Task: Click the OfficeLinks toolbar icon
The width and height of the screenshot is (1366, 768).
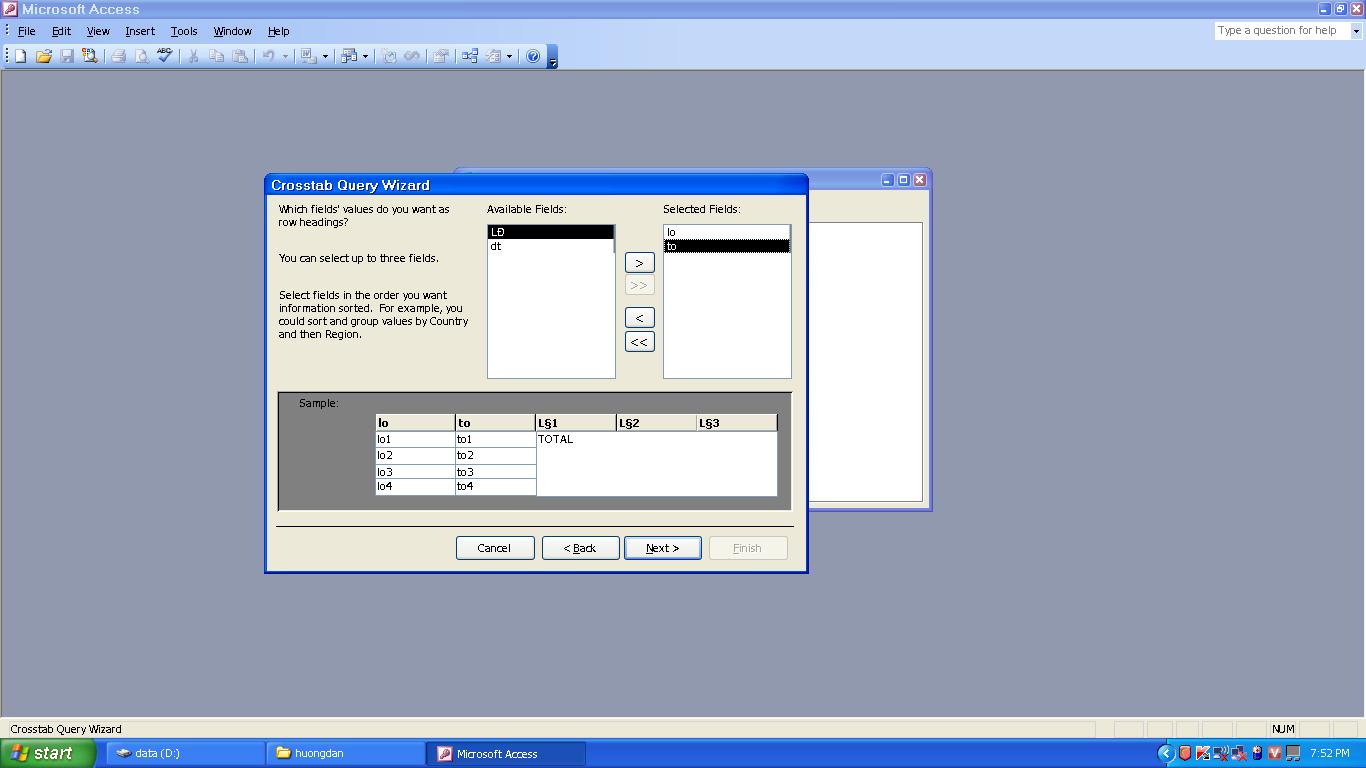Action: pyautogui.click(x=309, y=56)
